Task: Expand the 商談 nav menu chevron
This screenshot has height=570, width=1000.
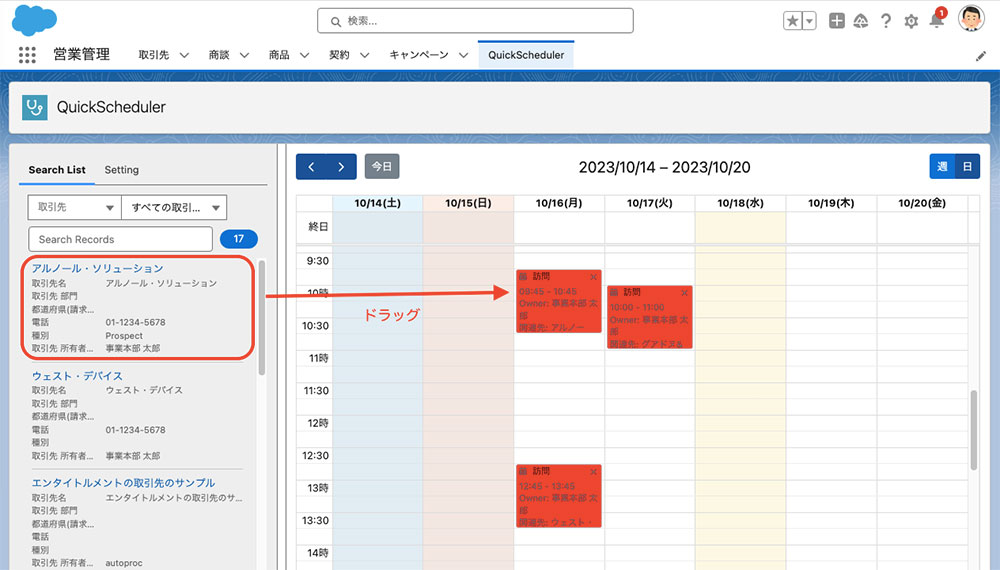Action: pos(244,55)
